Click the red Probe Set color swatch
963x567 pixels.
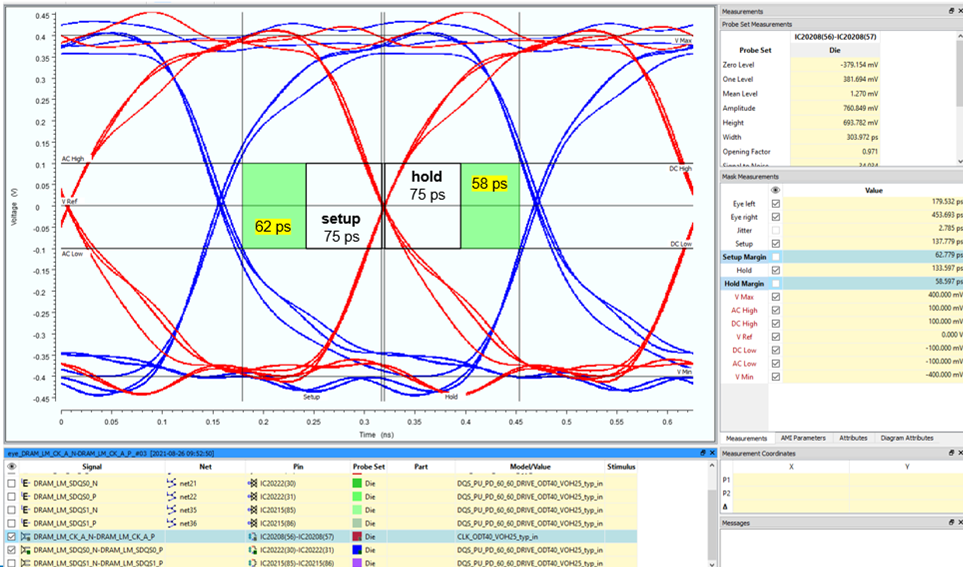tap(359, 536)
